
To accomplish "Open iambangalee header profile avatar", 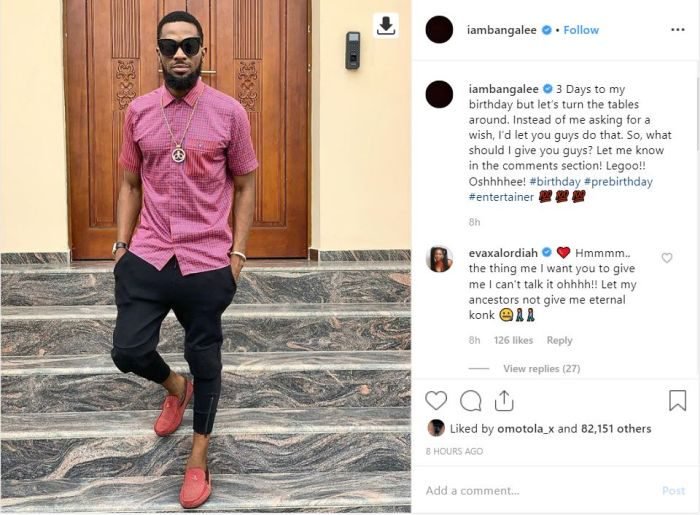I will click(x=439, y=29).
